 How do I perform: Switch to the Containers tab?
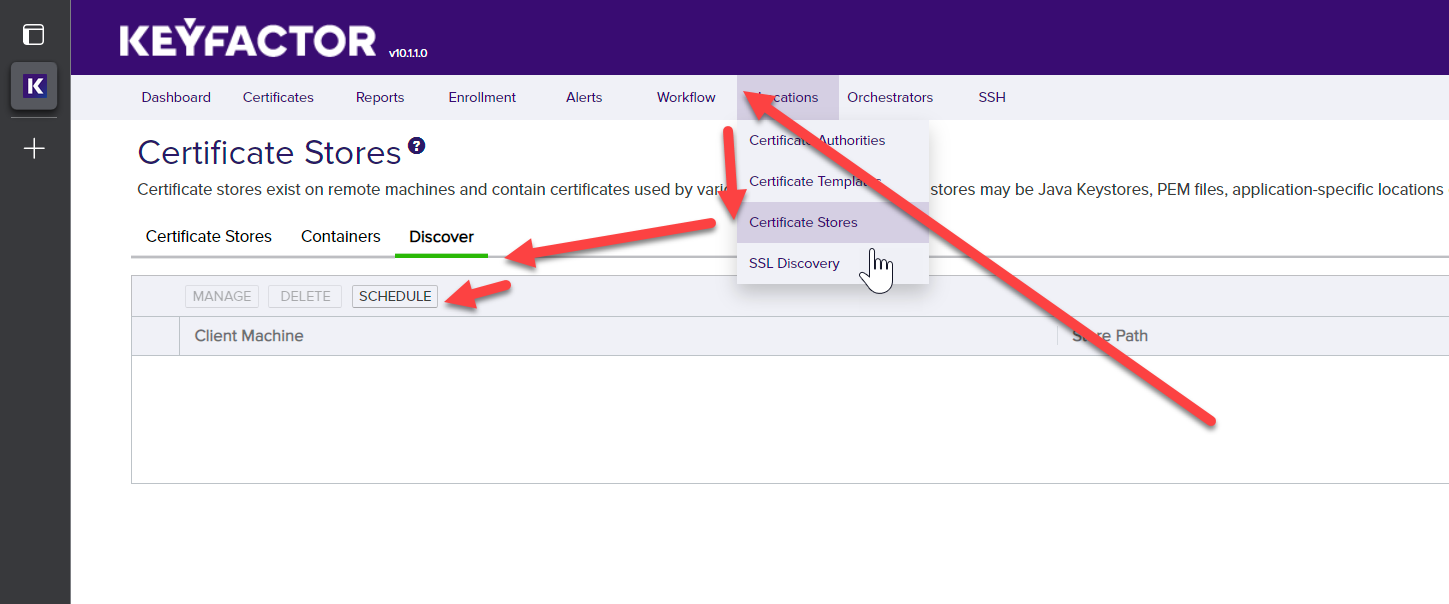tap(341, 237)
